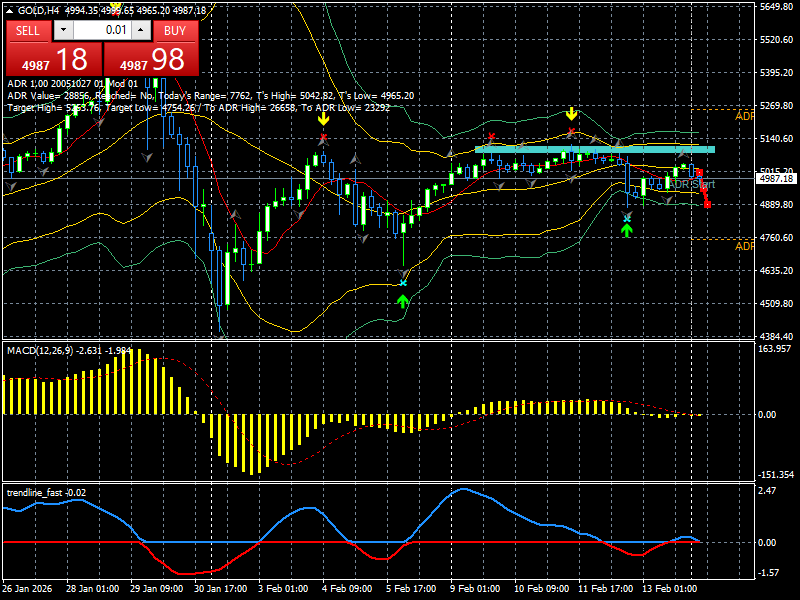Click time axis label 30 Jan 17:00
The width and height of the screenshot is (800, 600).
click(220, 589)
